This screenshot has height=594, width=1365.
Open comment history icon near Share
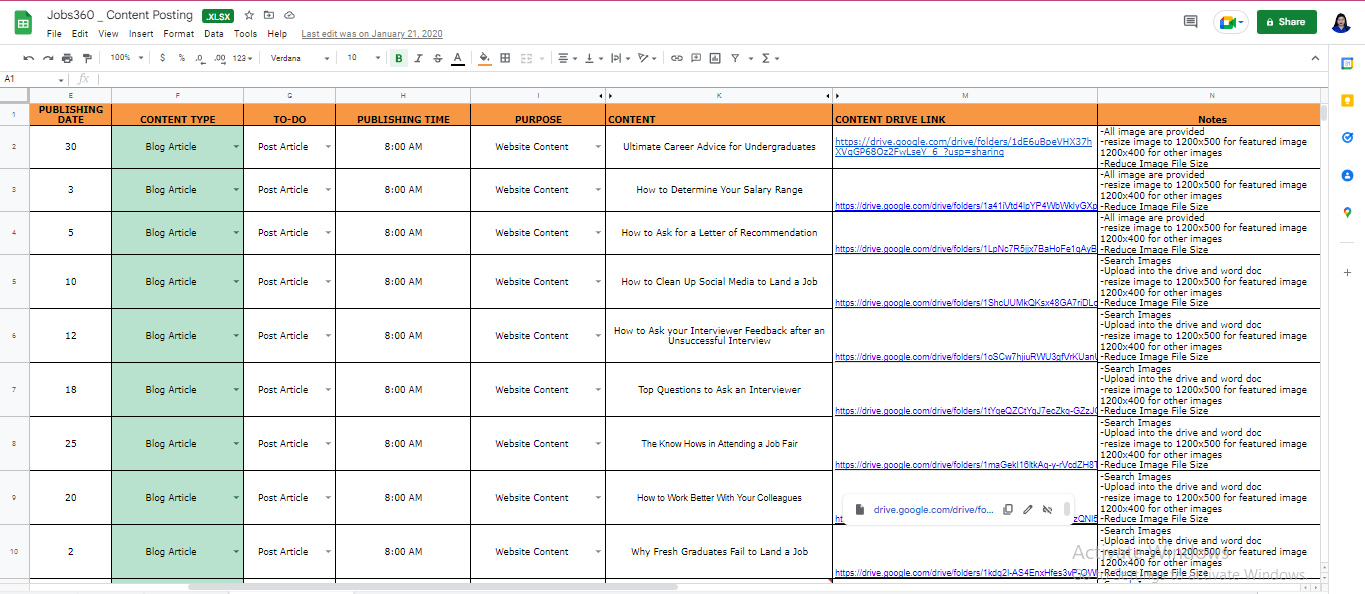1190,21
